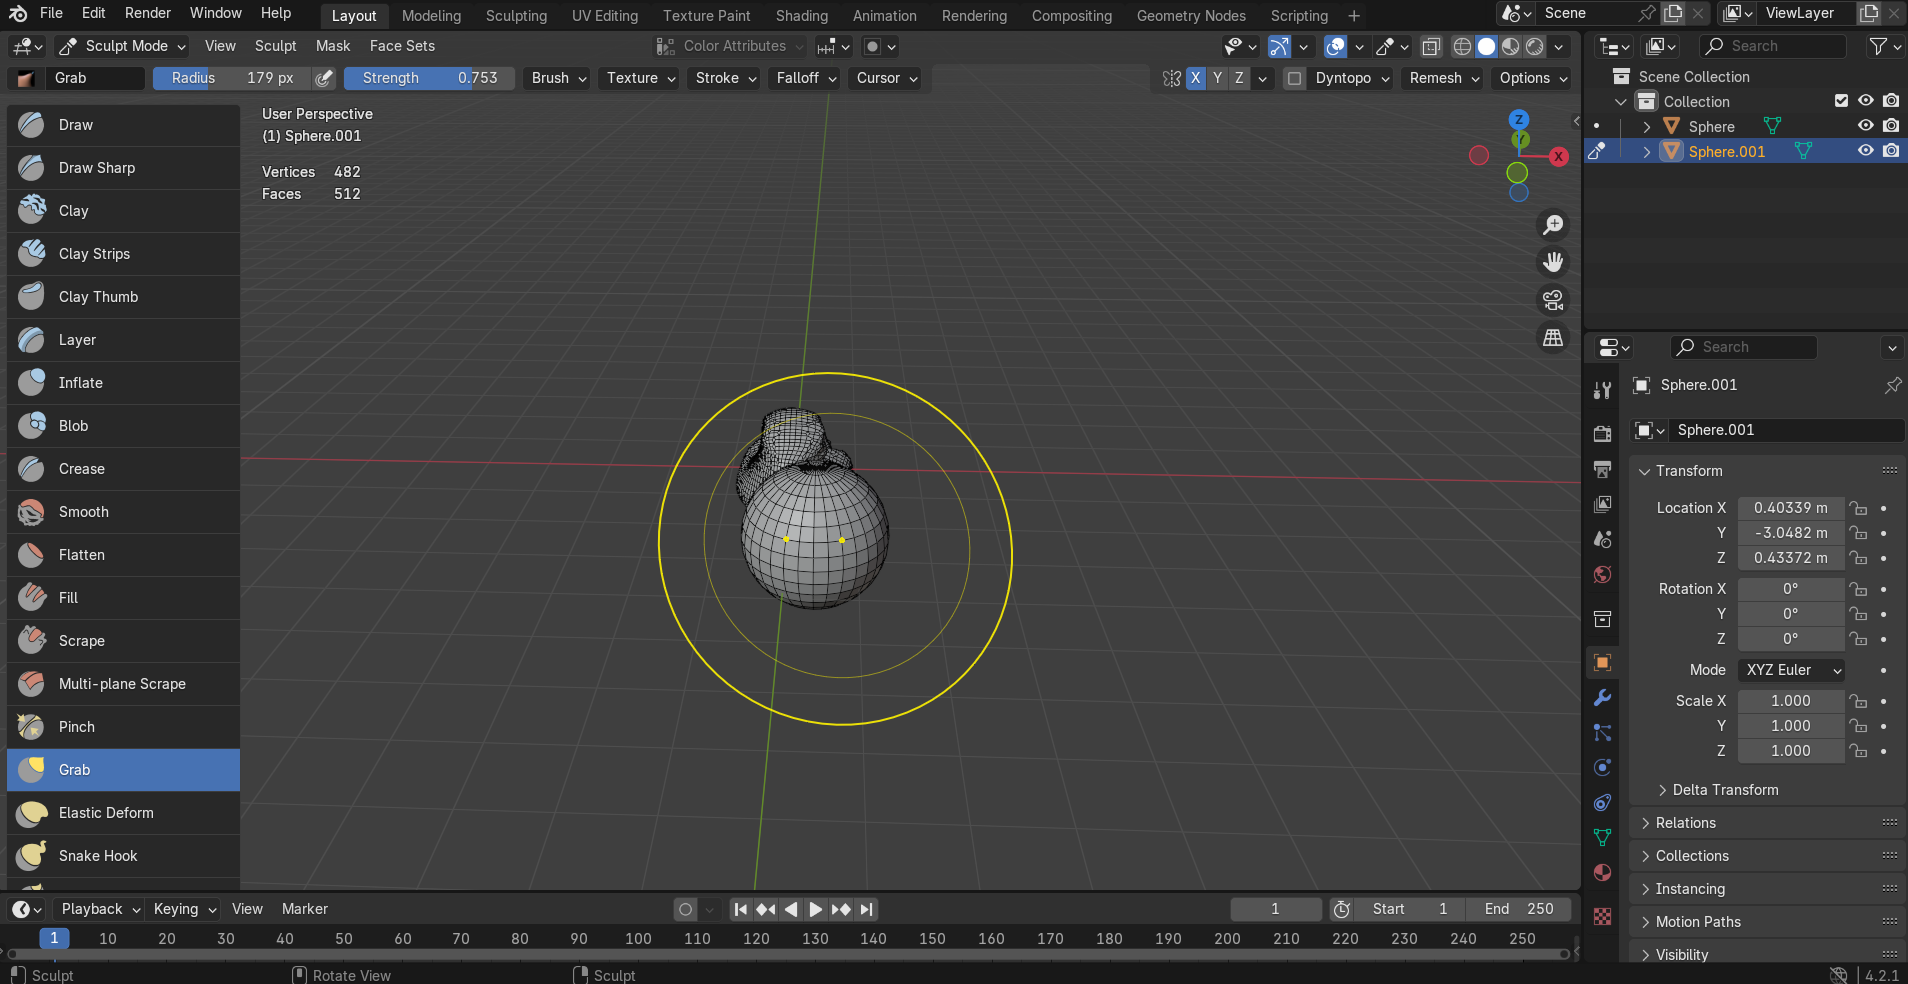Click the zoom viewport magnifier icon

pos(1553,225)
